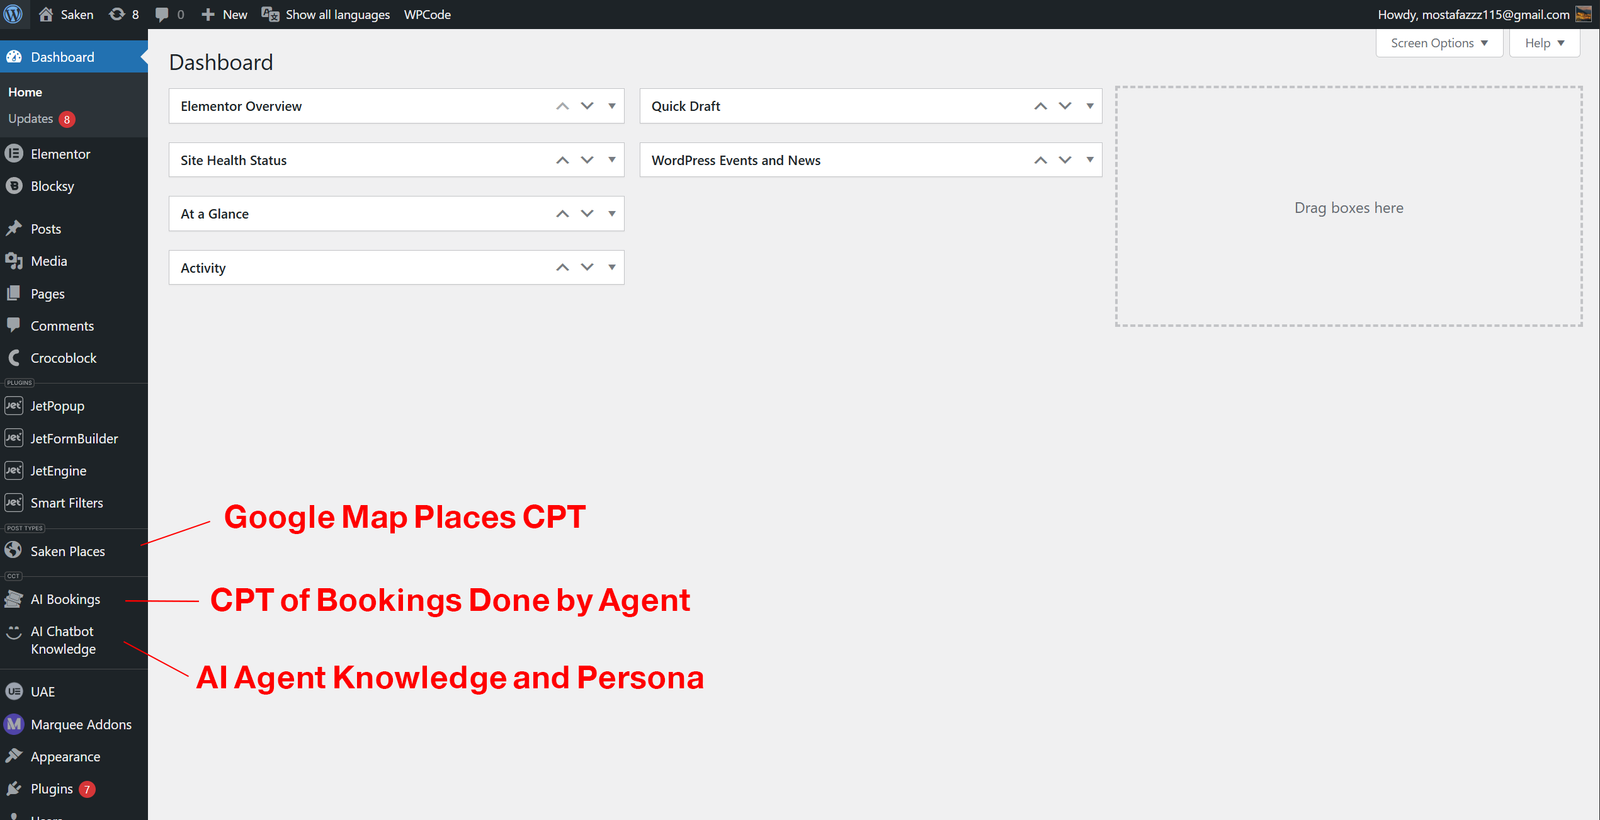1600x820 pixels.
Task: Move Site Health Status box down
Action: [587, 160]
